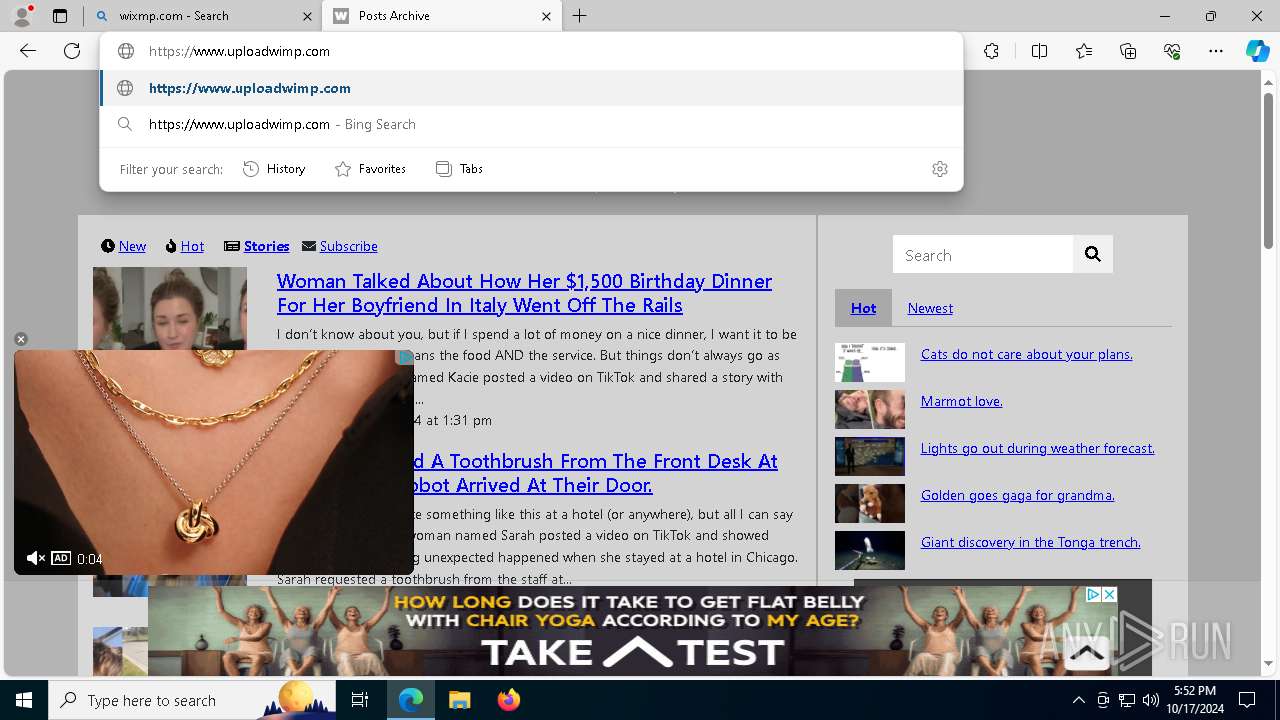Show hidden system tray icons
Image resolution: width=1280 pixels, height=720 pixels.
[1078, 700]
